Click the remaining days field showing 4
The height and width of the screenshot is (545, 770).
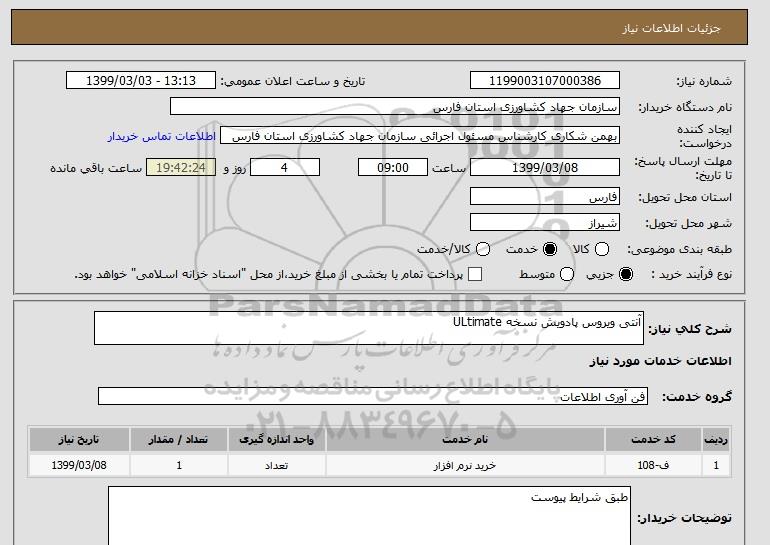tap(285, 167)
